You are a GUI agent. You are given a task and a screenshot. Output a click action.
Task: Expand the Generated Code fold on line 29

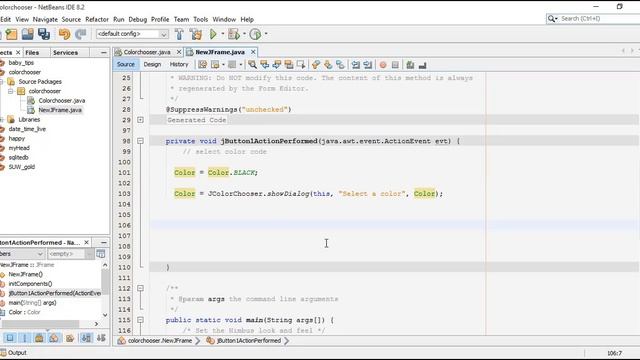pyautogui.click(x=140, y=120)
